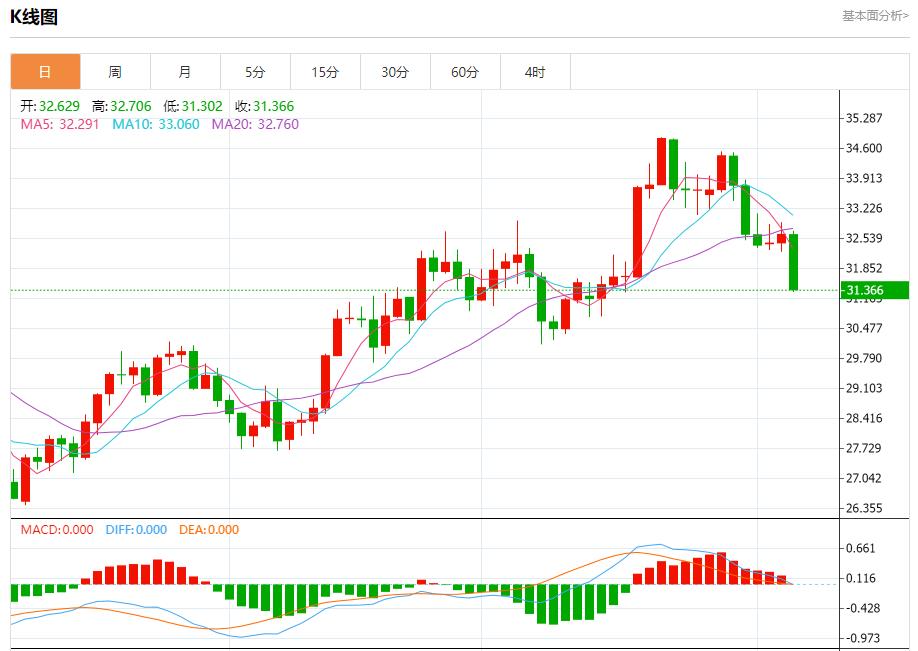Screen dimensions: 918x651
Task: Click the MA5 indicator label
Action: 60,124
